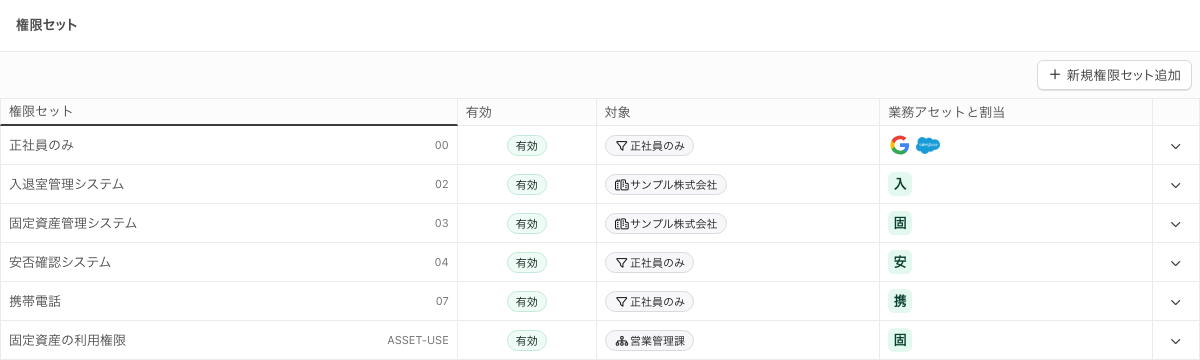Click サンプル株式会社 tag in 入退室管理システム row
The image size is (1200, 360).
coord(666,185)
